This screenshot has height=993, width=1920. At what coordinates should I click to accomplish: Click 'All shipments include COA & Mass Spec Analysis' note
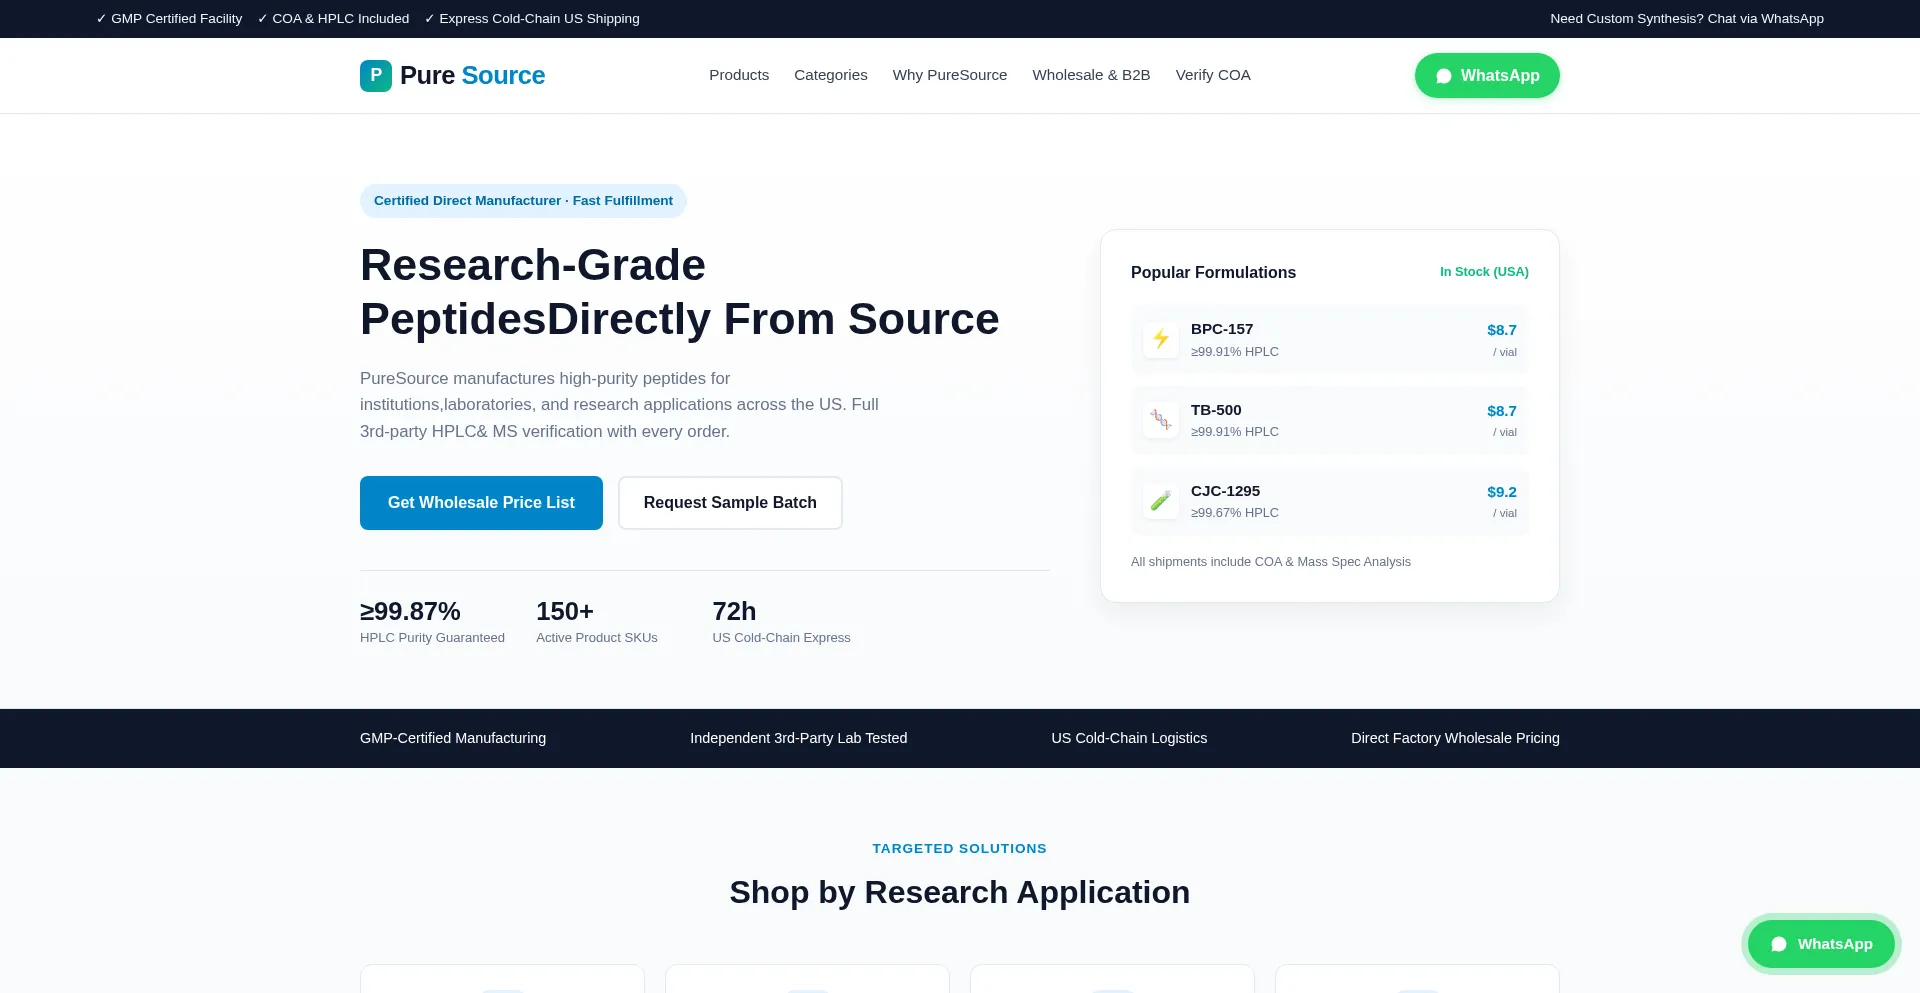[1271, 562]
